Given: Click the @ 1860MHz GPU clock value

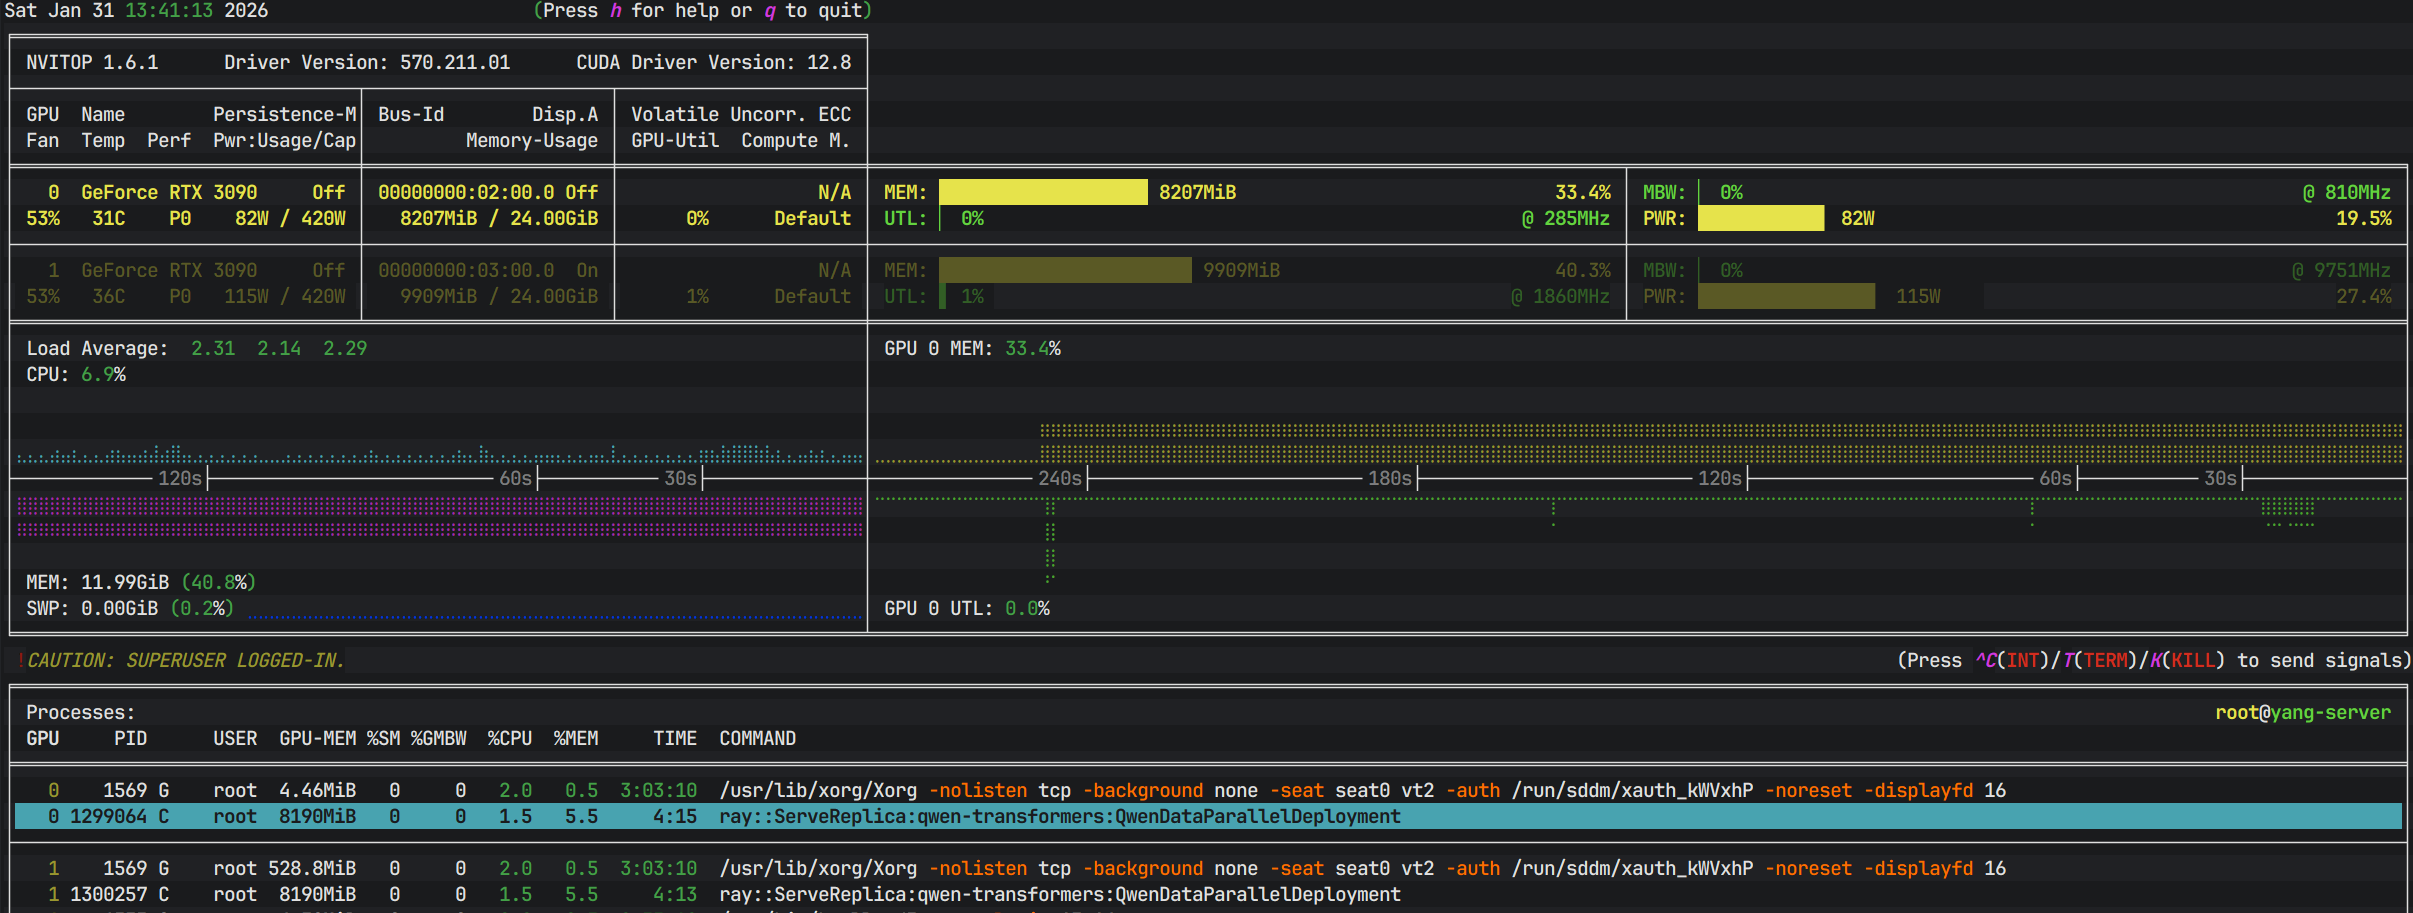Looking at the screenshot, I should point(1560,296).
